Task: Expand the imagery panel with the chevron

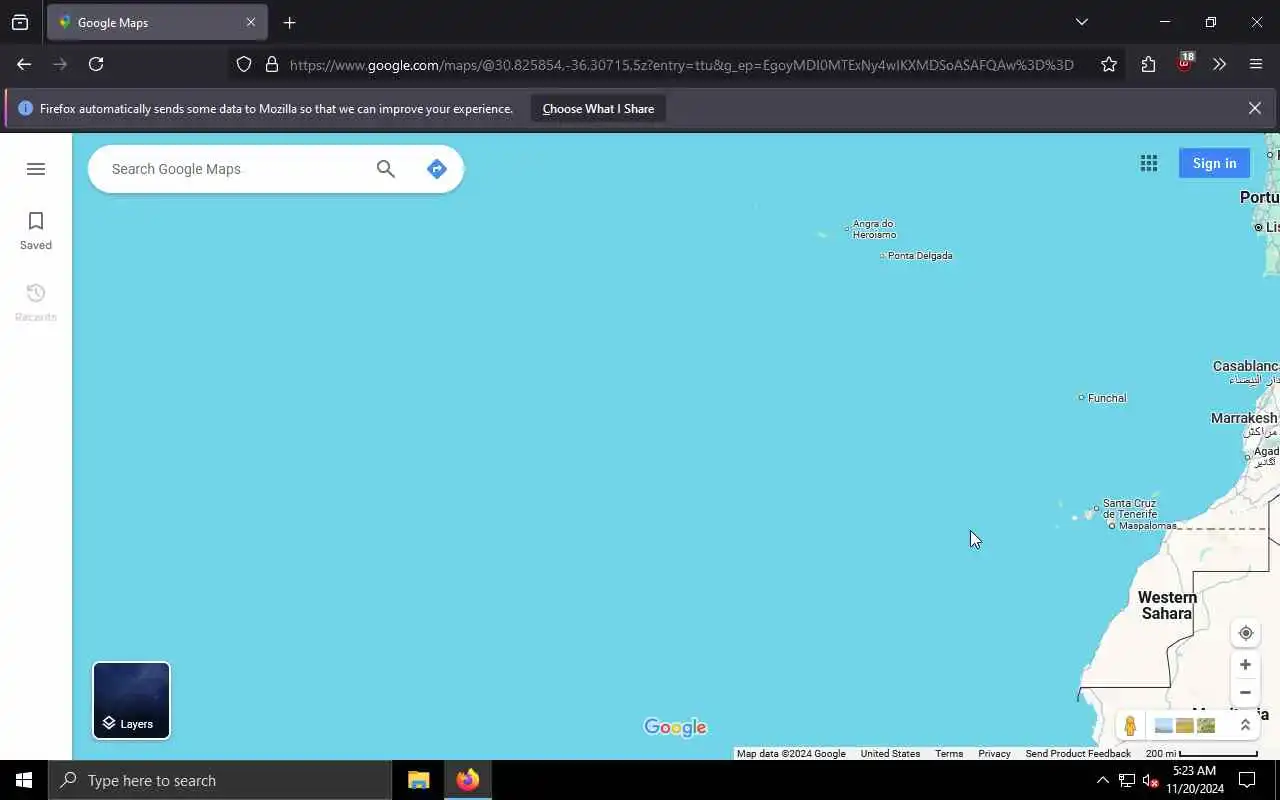Action: (1245, 726)
